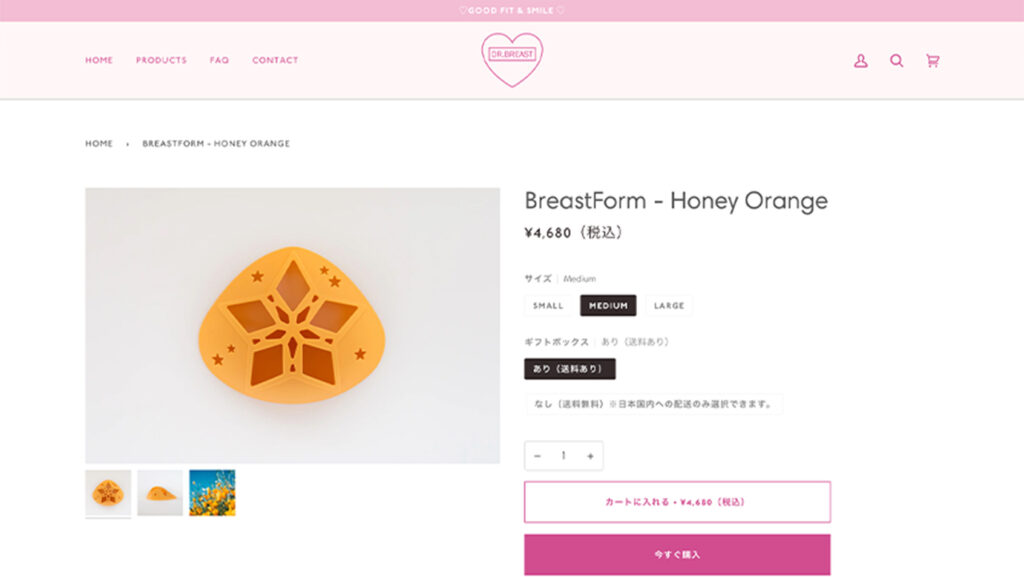Click the Dr. Breast heart logo
The image size is (1024, 577).
pos(512,59)
